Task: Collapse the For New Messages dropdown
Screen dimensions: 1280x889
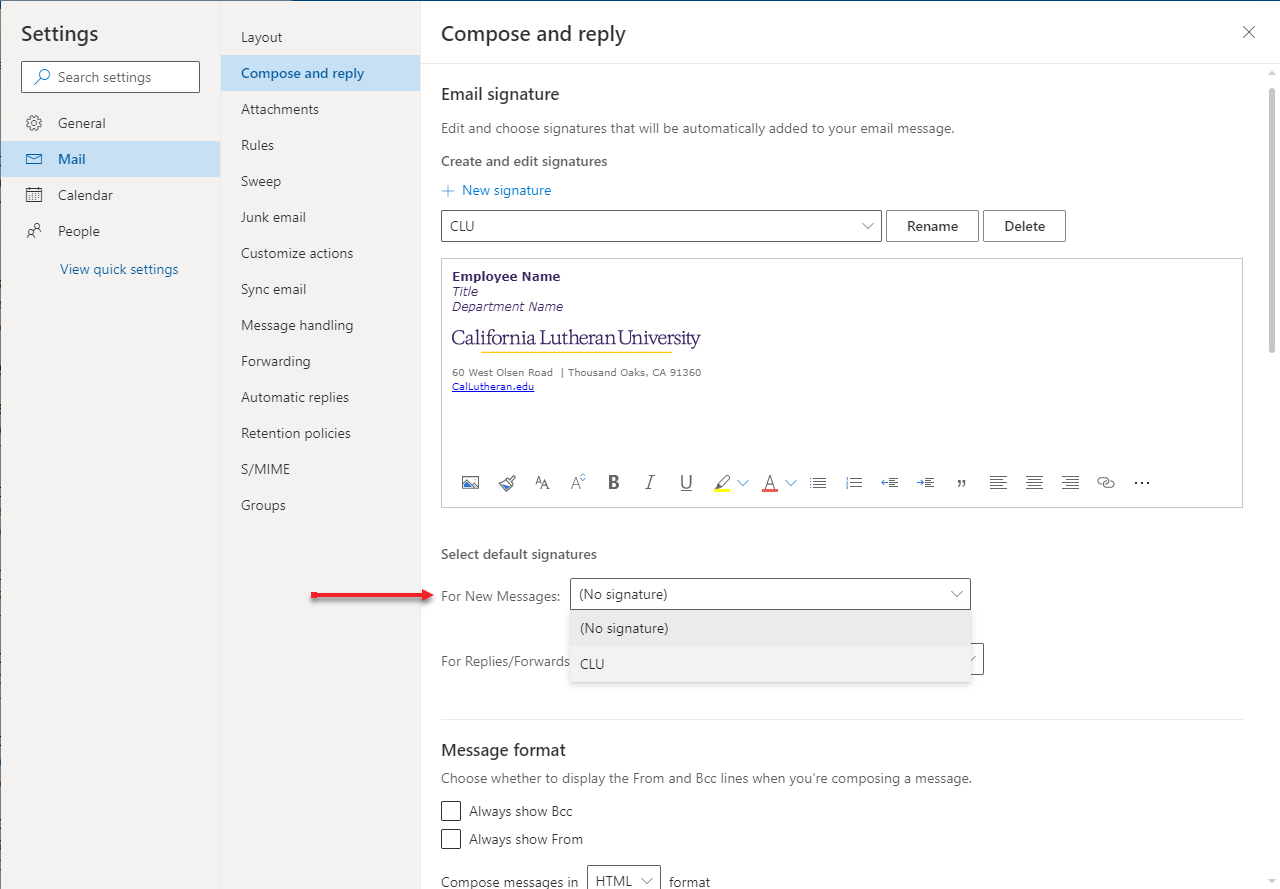Action: 770,594
